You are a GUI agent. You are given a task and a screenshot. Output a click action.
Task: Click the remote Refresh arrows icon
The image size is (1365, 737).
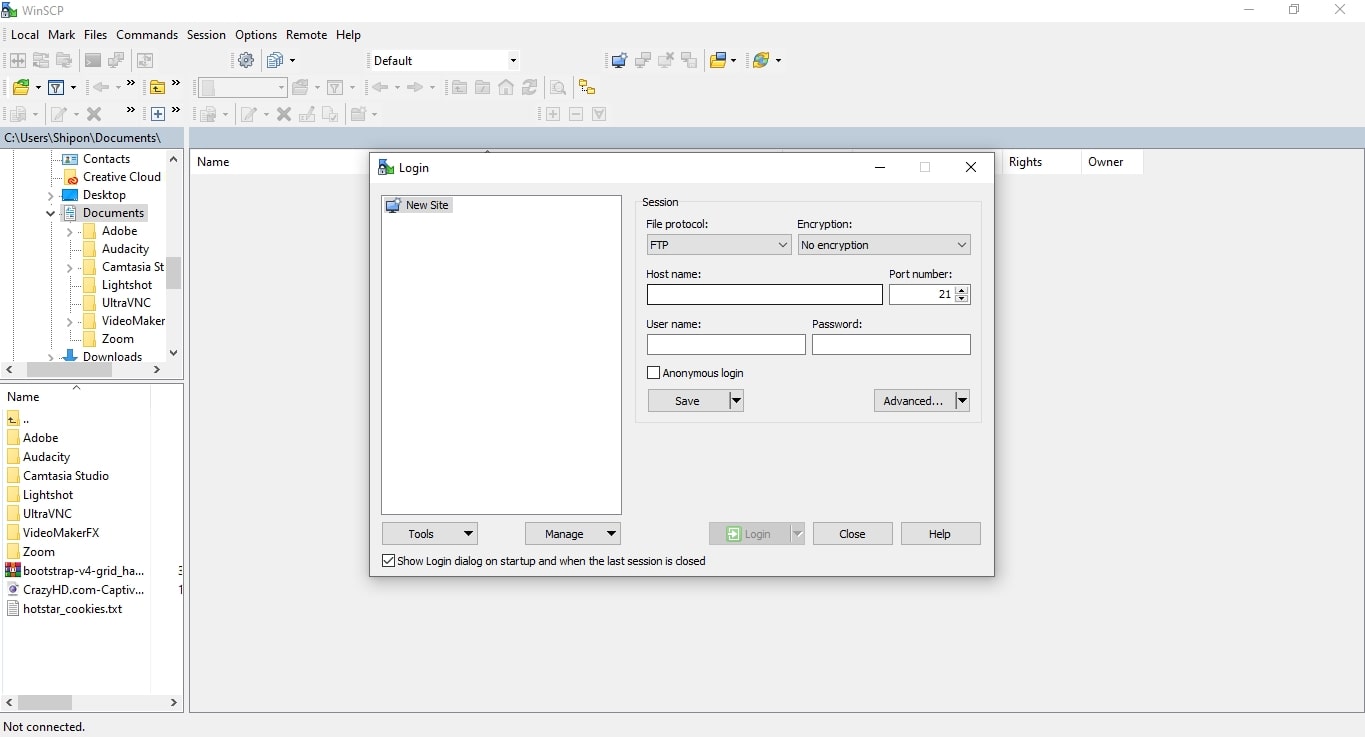(529, 87)
